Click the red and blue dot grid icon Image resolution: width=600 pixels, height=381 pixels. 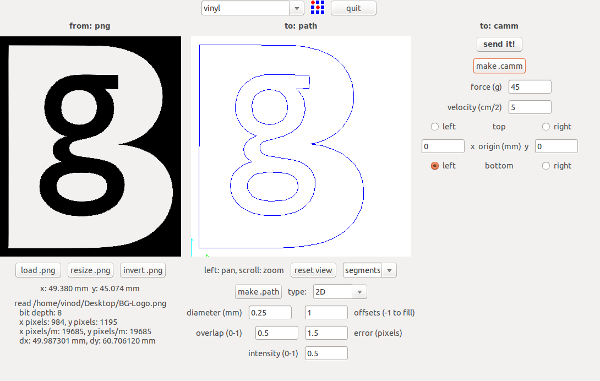(x=317, y=8)
